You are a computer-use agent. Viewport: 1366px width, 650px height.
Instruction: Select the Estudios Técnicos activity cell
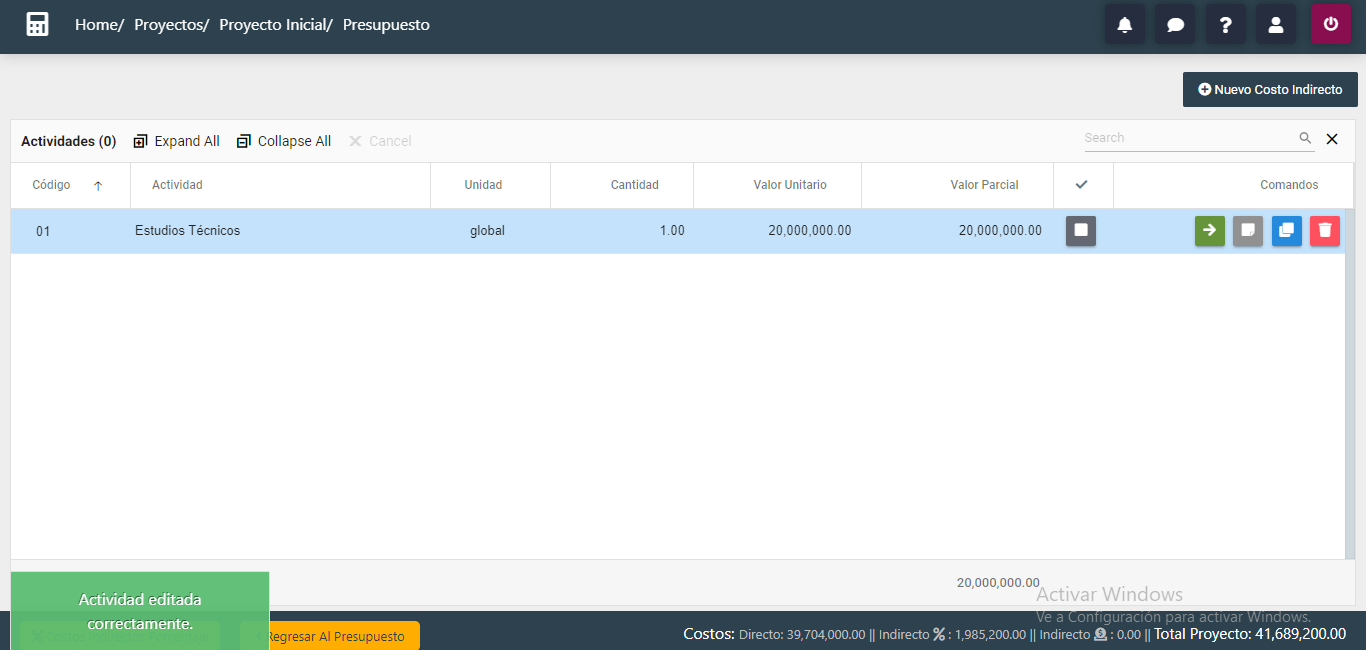click(x=280, y=231)
